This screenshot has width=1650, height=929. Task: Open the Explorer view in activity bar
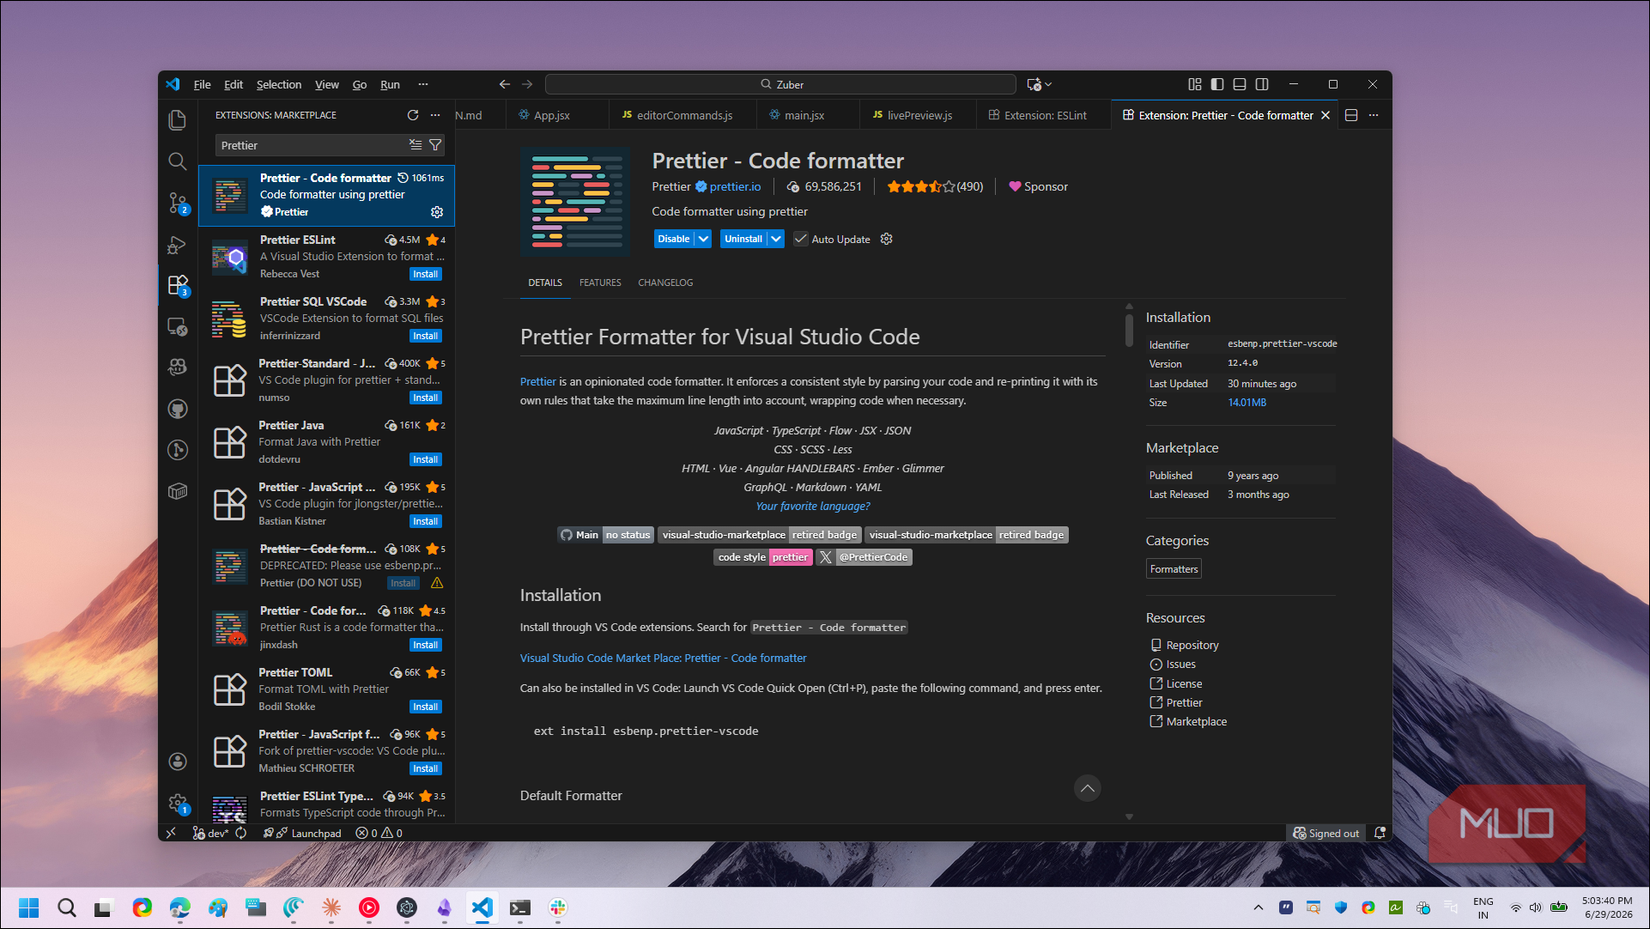point(178,120)
